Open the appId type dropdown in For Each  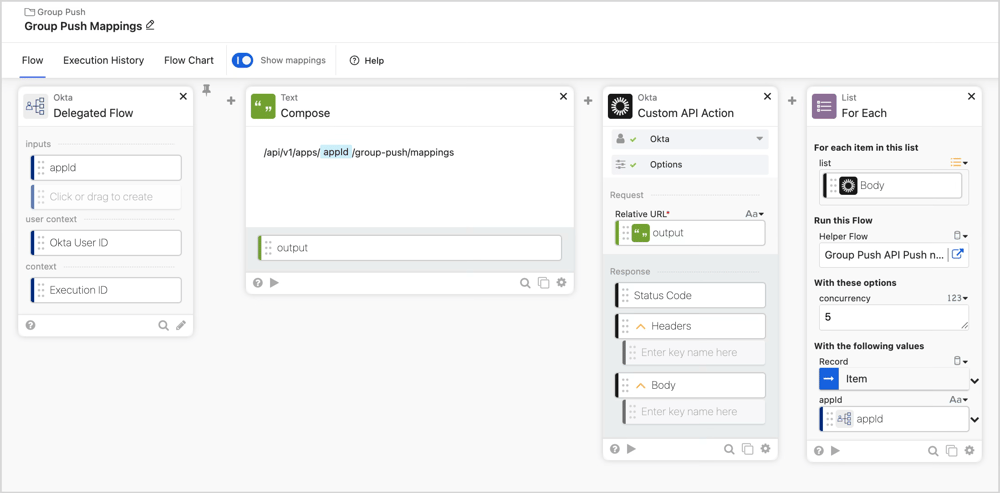(959, 400)
